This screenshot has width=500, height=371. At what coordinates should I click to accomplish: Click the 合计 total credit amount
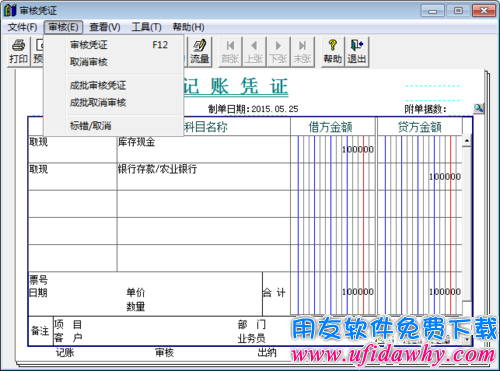coord(445,292)
